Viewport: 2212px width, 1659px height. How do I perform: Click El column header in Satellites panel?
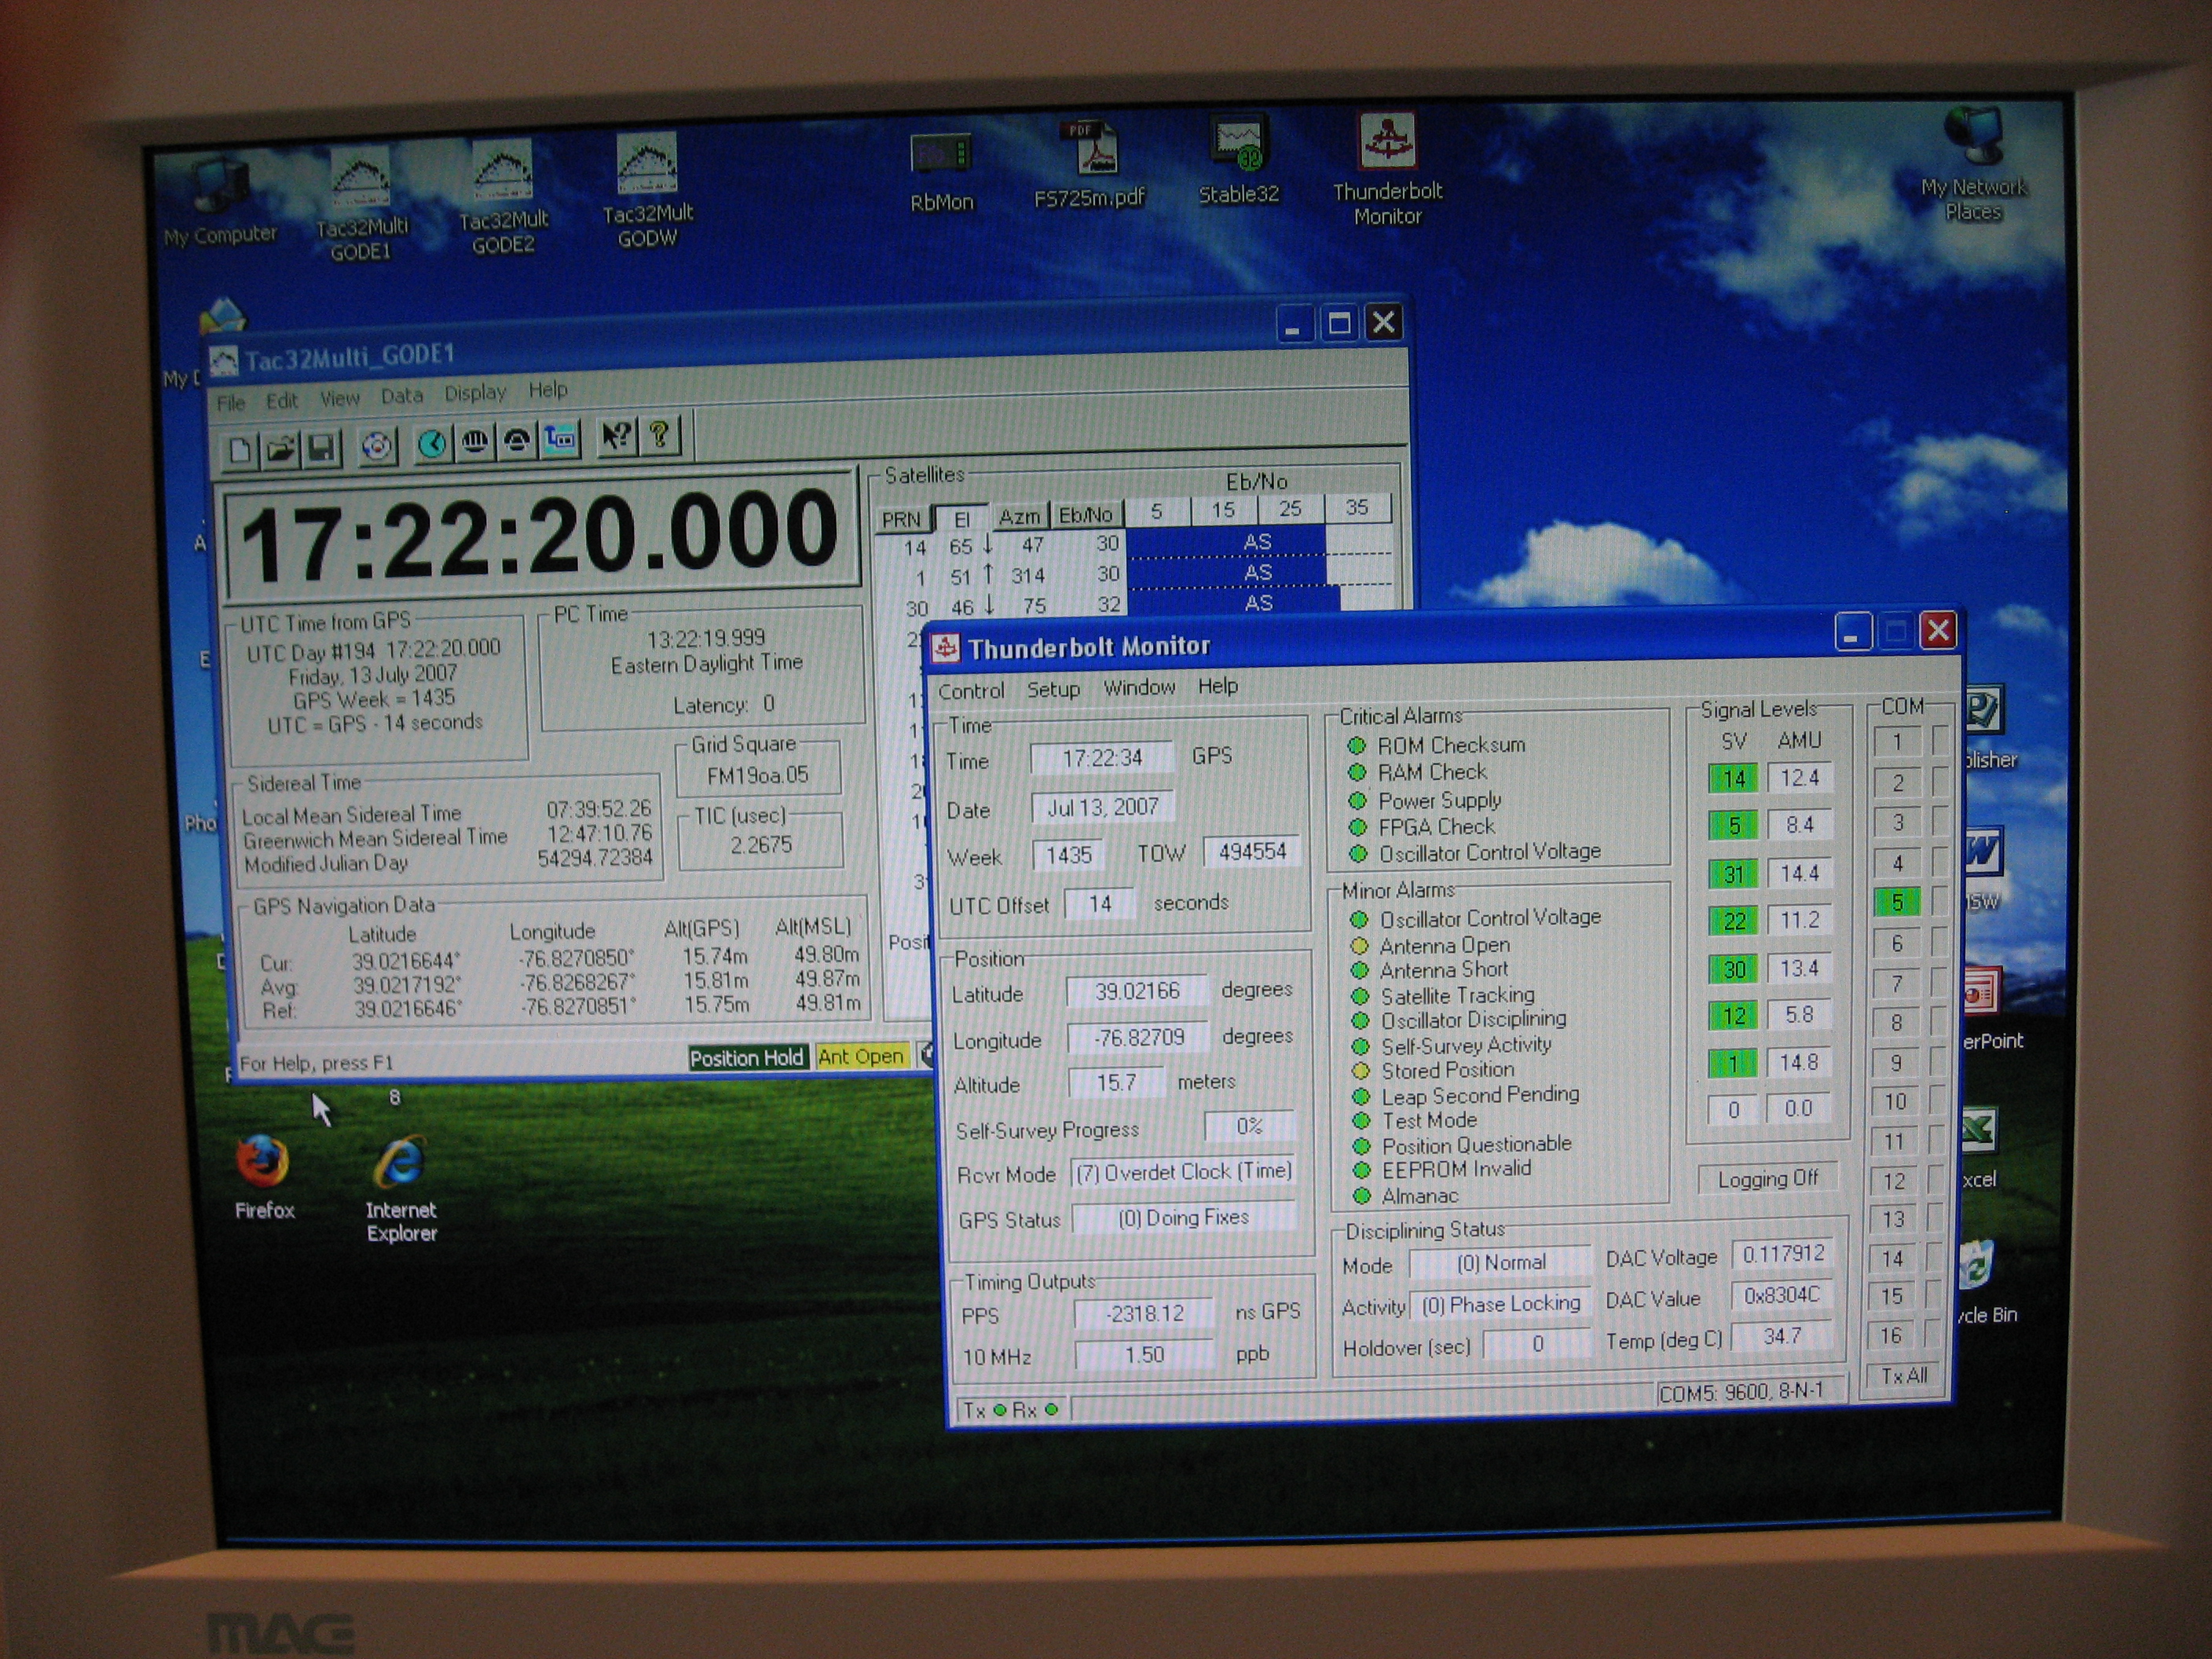tap(961, 519)
